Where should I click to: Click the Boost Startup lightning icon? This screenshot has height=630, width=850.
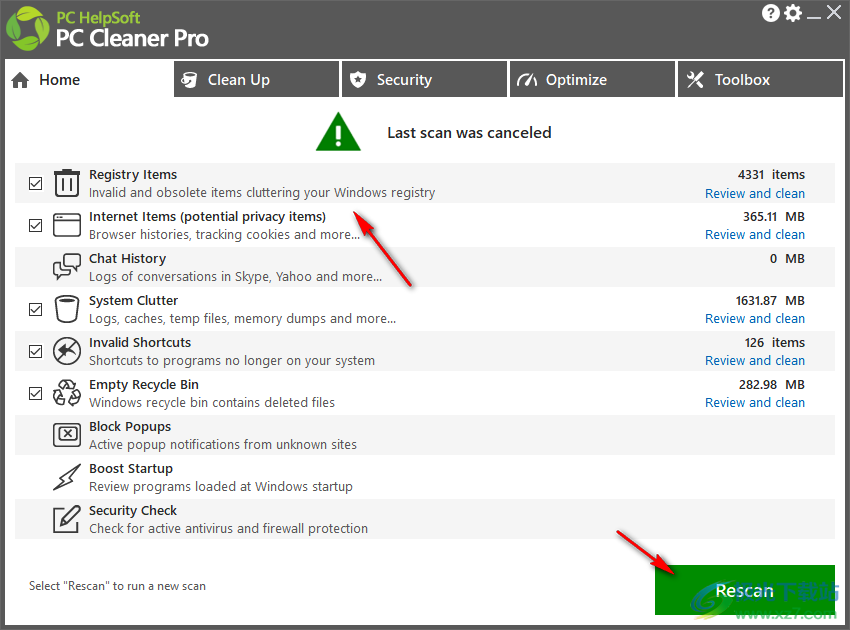click(67, 477)
